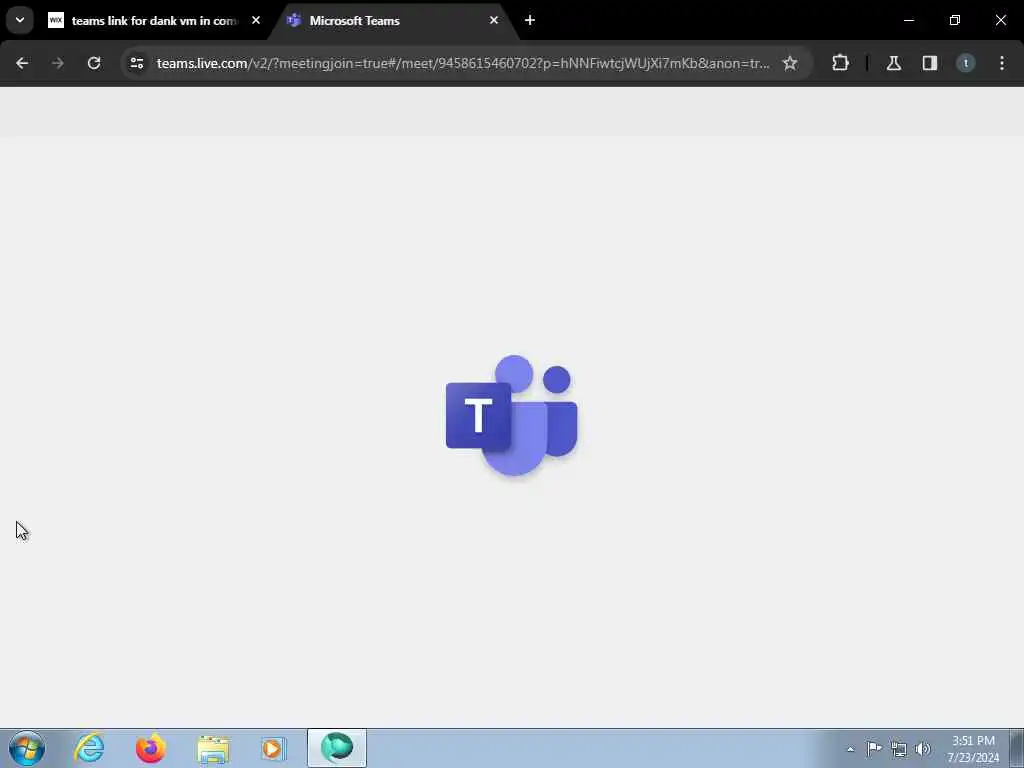Open the volume speaker icon

tap(923, 748)
